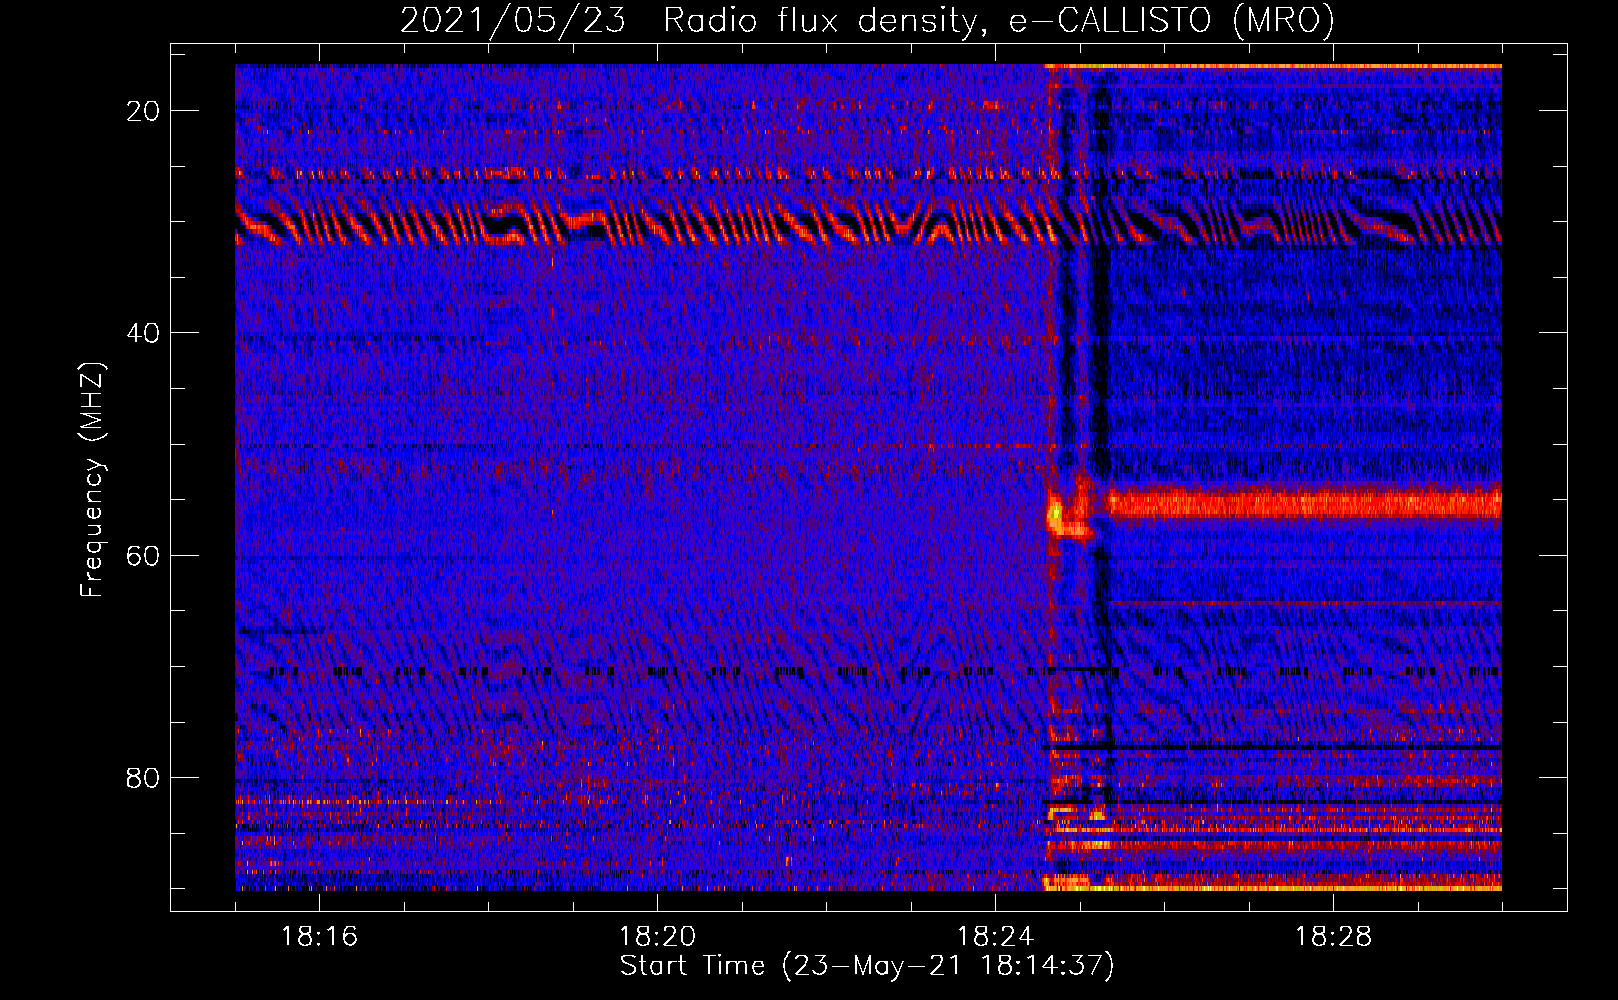
Task: Click the 18:16 time tick label
Action: (x=319, y=936)
